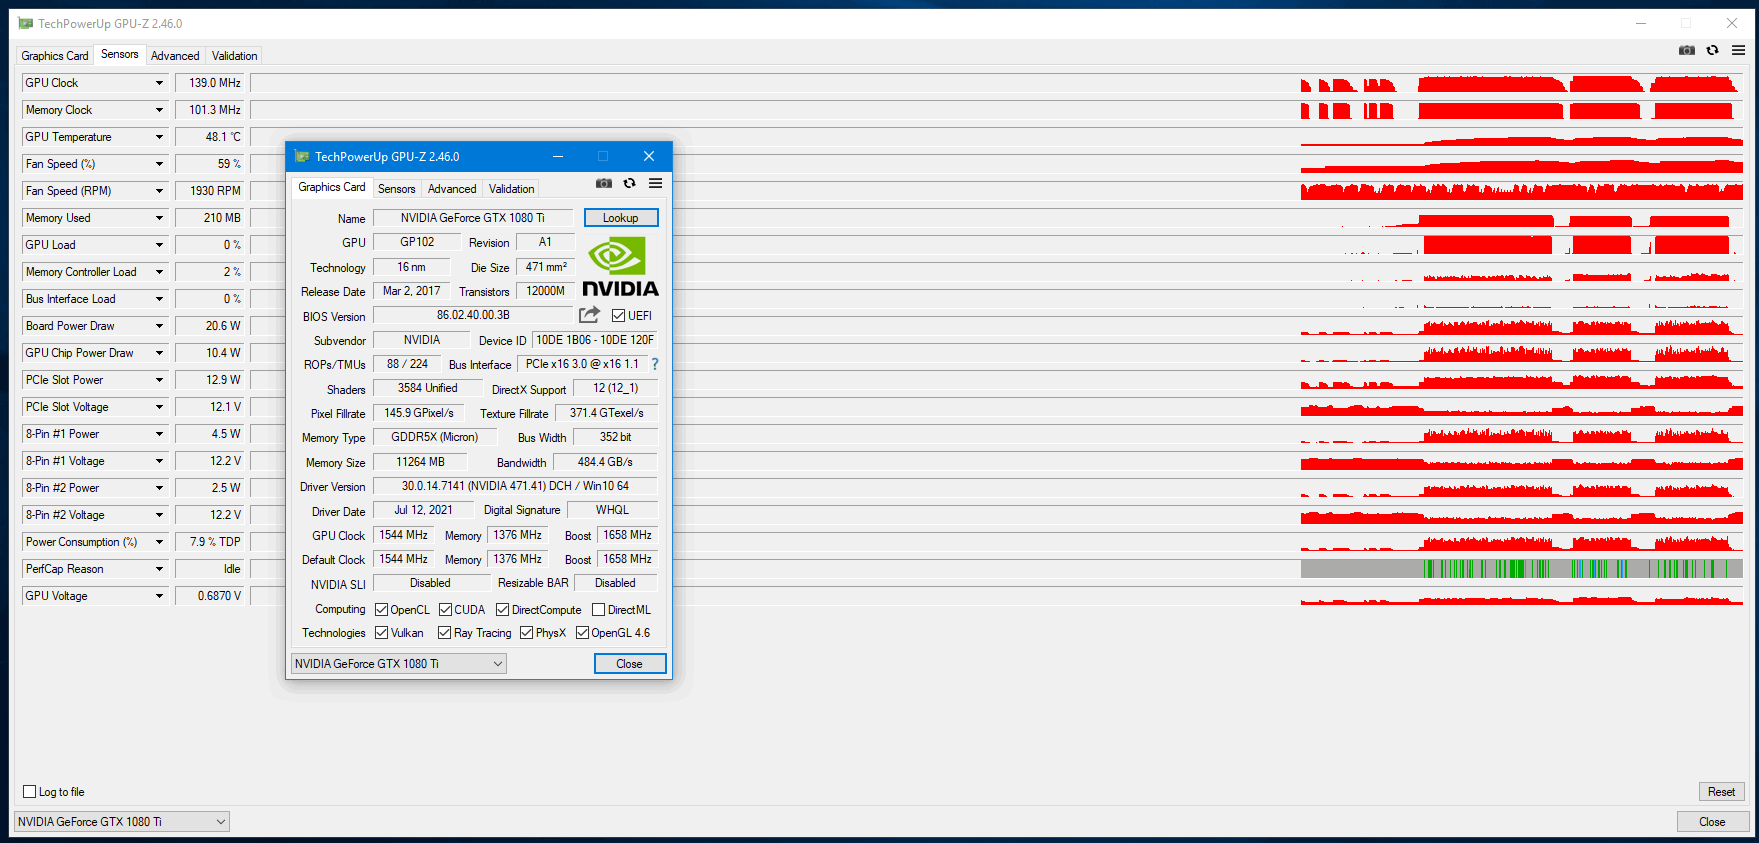Enable the Log to file checkbox
Image resolution: width=1759 pixels, height=843 pixels.
pos(29,792)
